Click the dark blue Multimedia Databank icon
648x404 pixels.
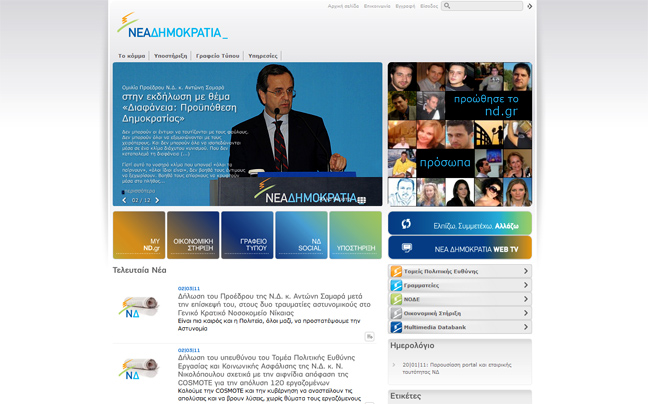pos(396,327)
